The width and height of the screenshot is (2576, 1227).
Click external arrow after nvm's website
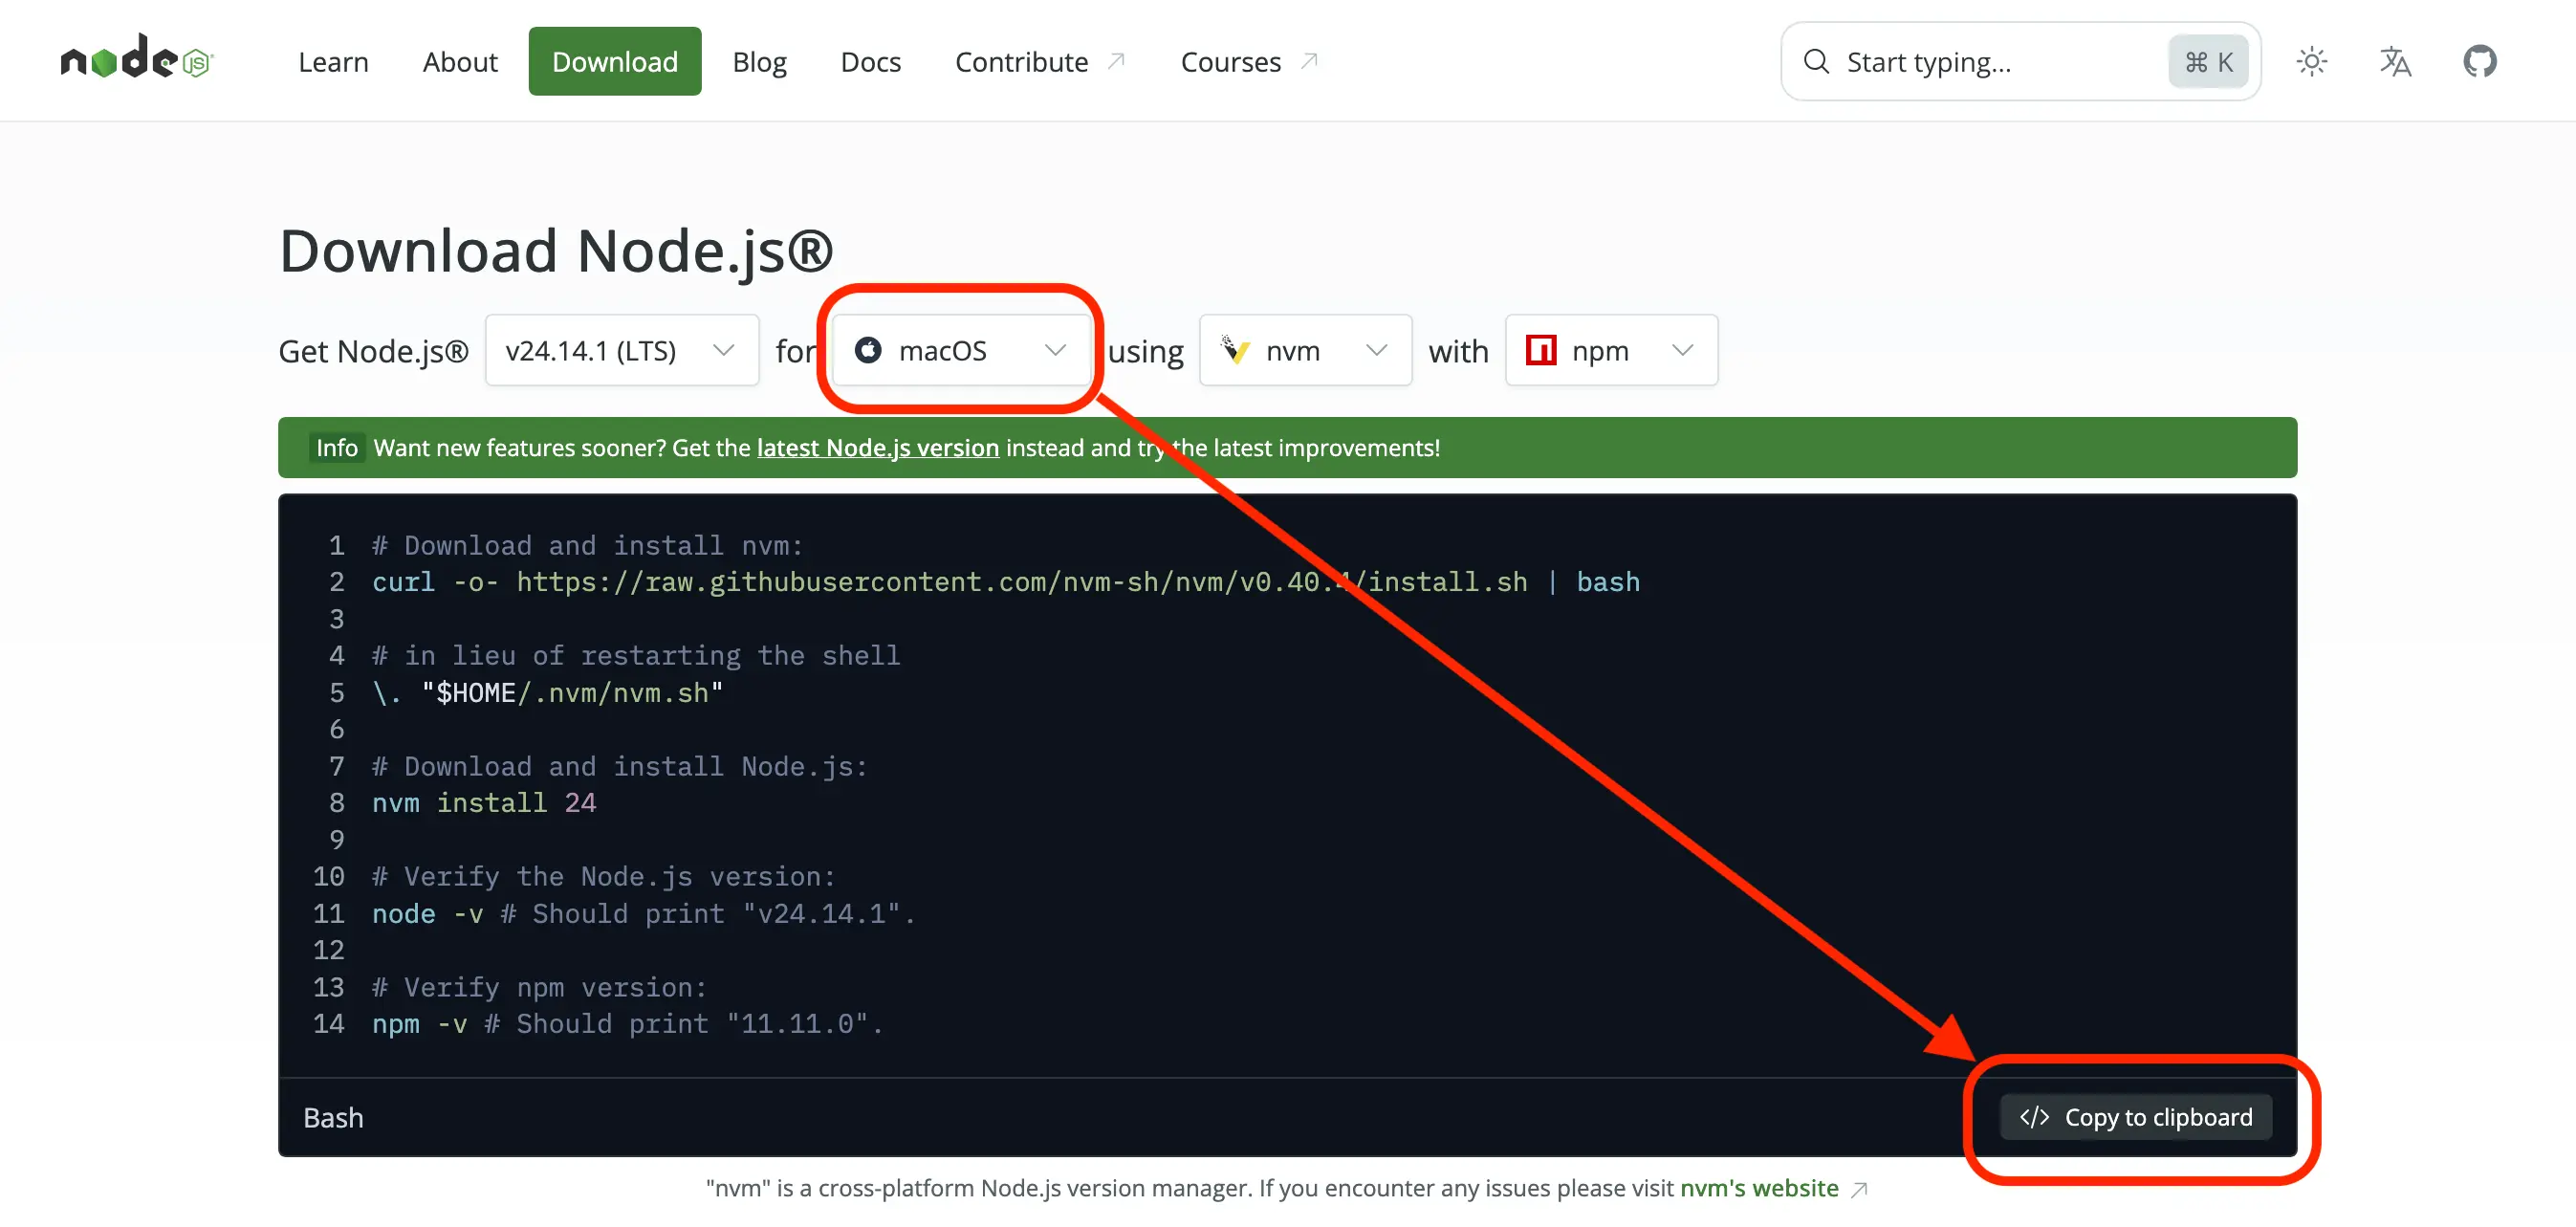pyautogui.click(x=1859, y=1189)
